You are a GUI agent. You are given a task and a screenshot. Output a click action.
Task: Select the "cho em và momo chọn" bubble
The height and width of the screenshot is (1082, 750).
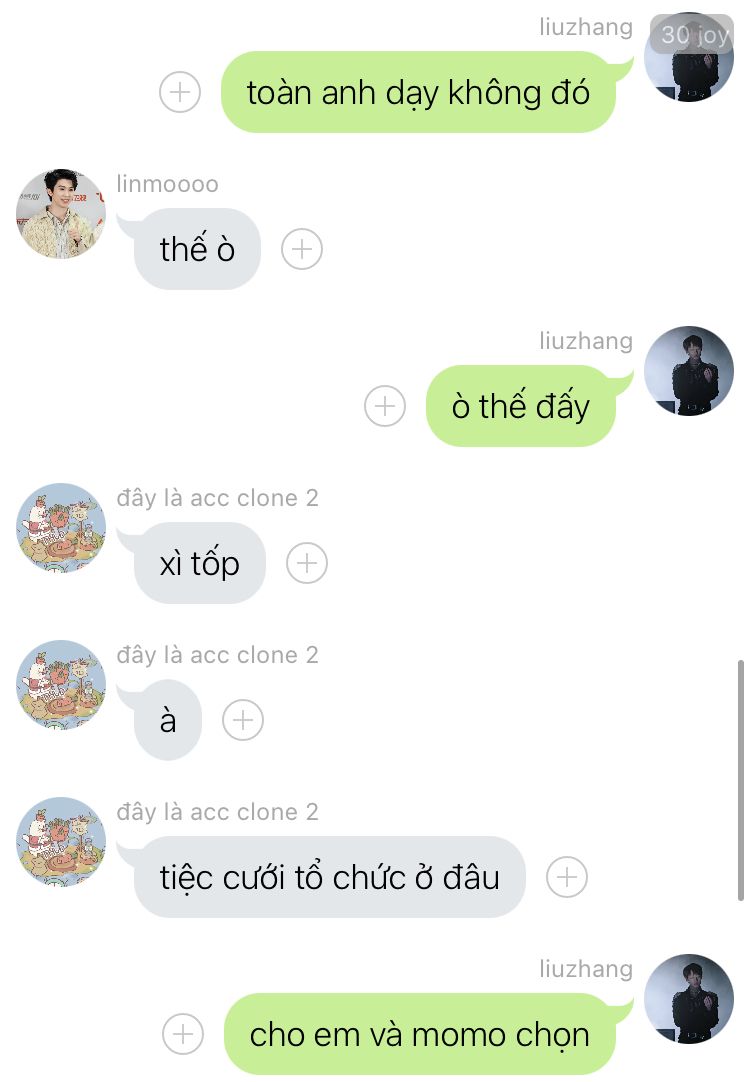pyautogui.click(x=420, y=1034)
